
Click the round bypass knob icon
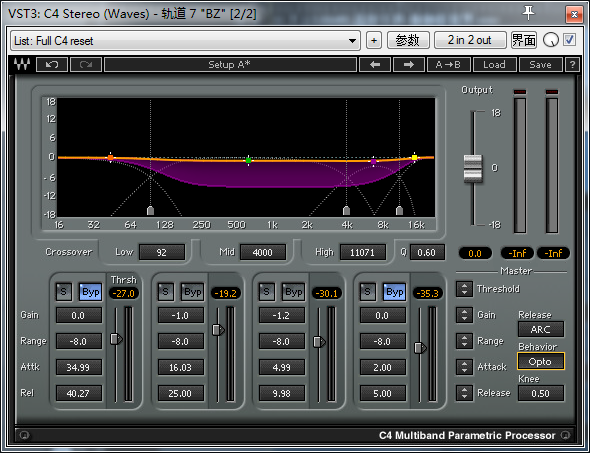point(550,40)
